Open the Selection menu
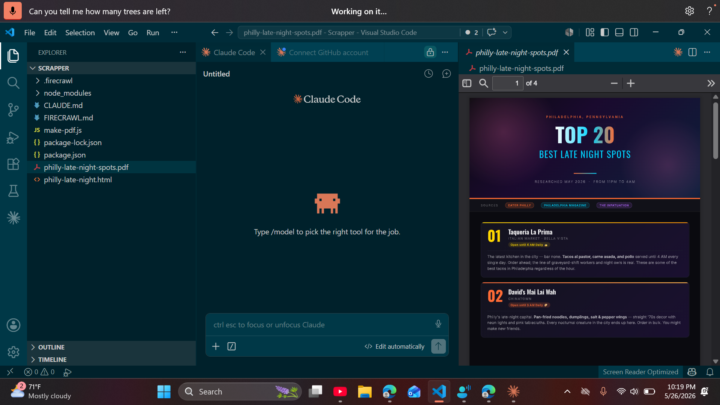 click(80, 33)
